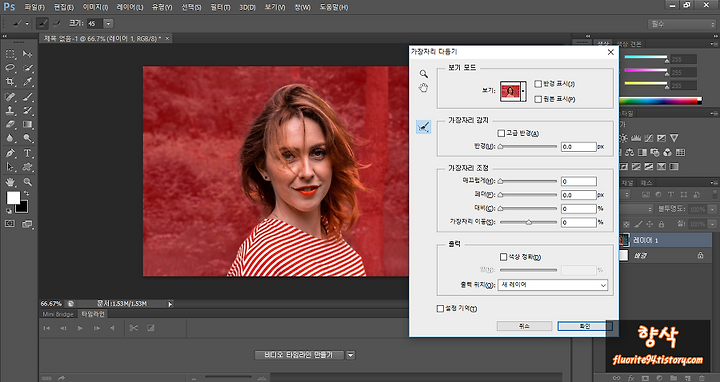Expand the video timeline creation options arrow
The image size is (720, 382).
pyautogui.click(x=350, y=355)
